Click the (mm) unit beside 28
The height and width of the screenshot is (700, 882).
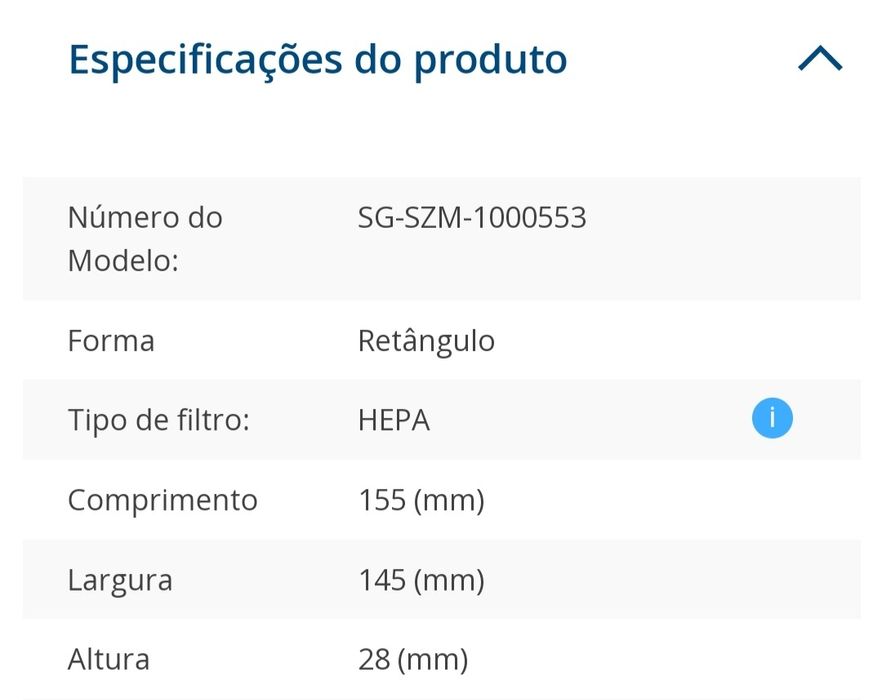(432, 660)
